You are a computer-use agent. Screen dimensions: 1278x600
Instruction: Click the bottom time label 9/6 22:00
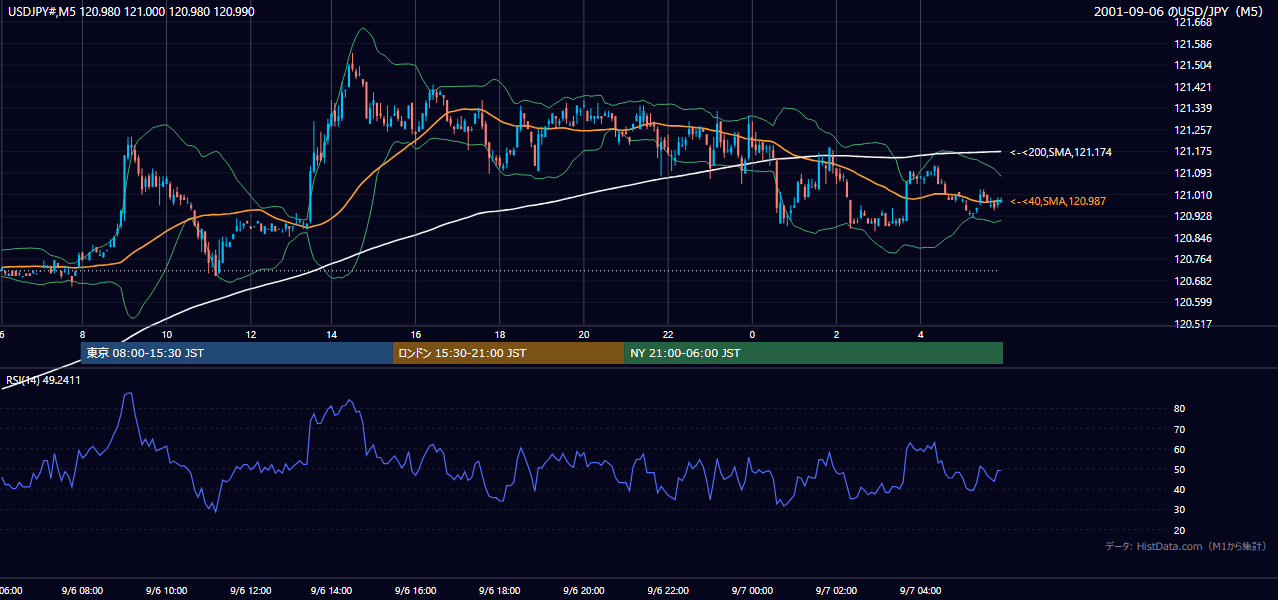tap(668, 591)
